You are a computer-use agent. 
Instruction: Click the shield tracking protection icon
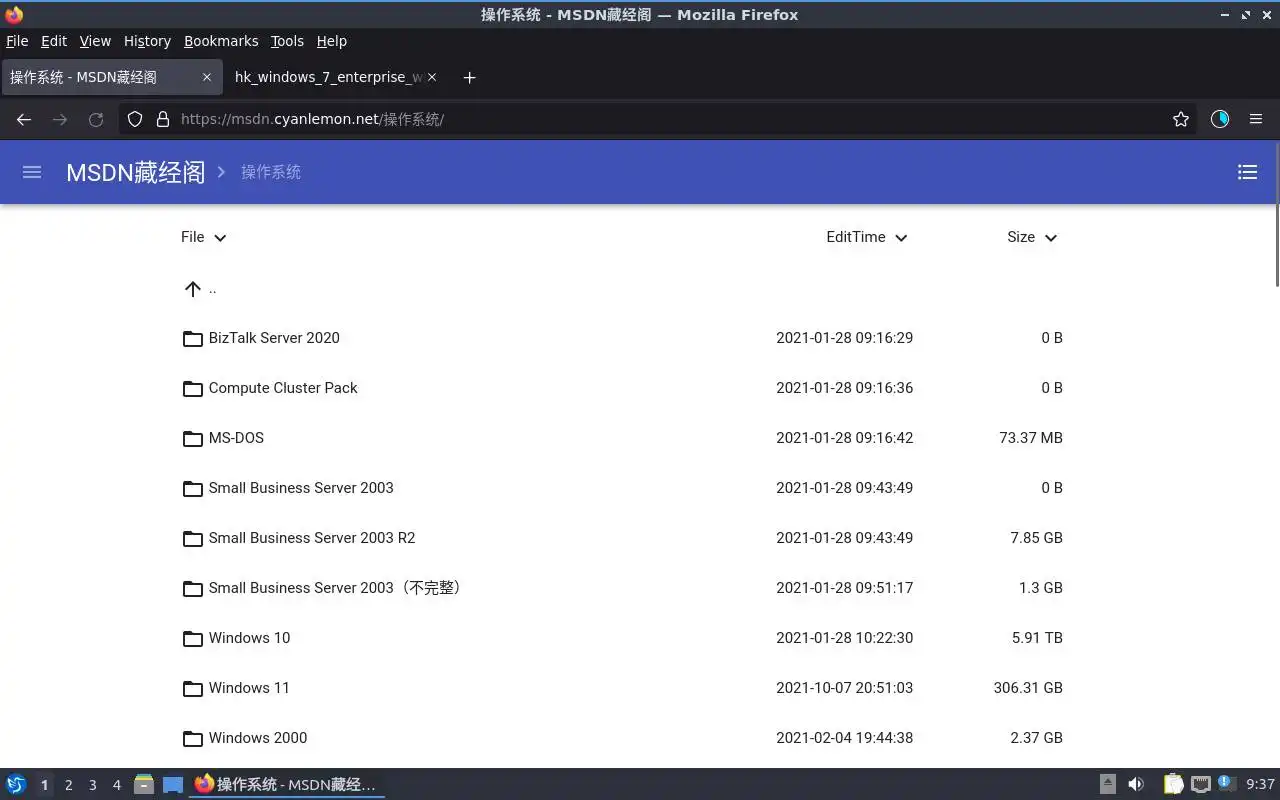[135, 119]
